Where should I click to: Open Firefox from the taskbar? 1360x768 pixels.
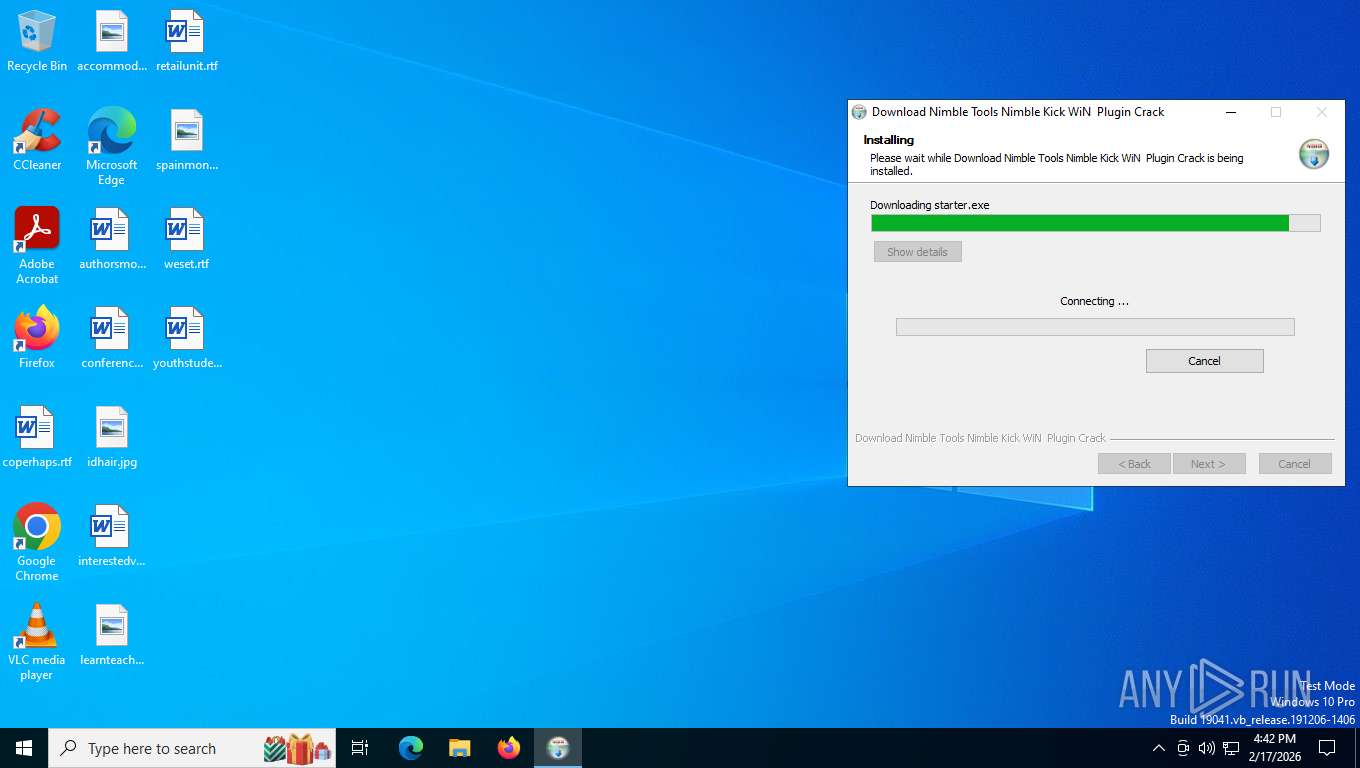click(509, 748)
